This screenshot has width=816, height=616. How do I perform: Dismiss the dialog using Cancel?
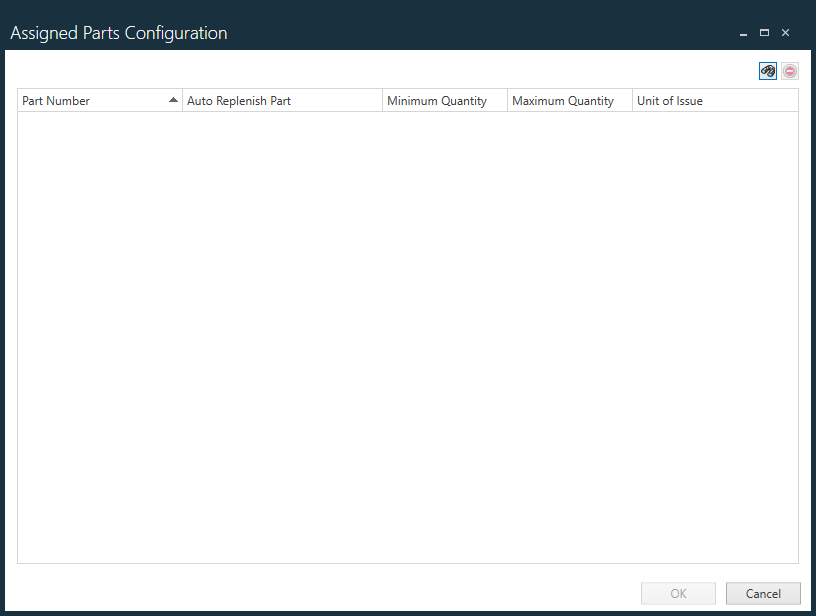763,593
